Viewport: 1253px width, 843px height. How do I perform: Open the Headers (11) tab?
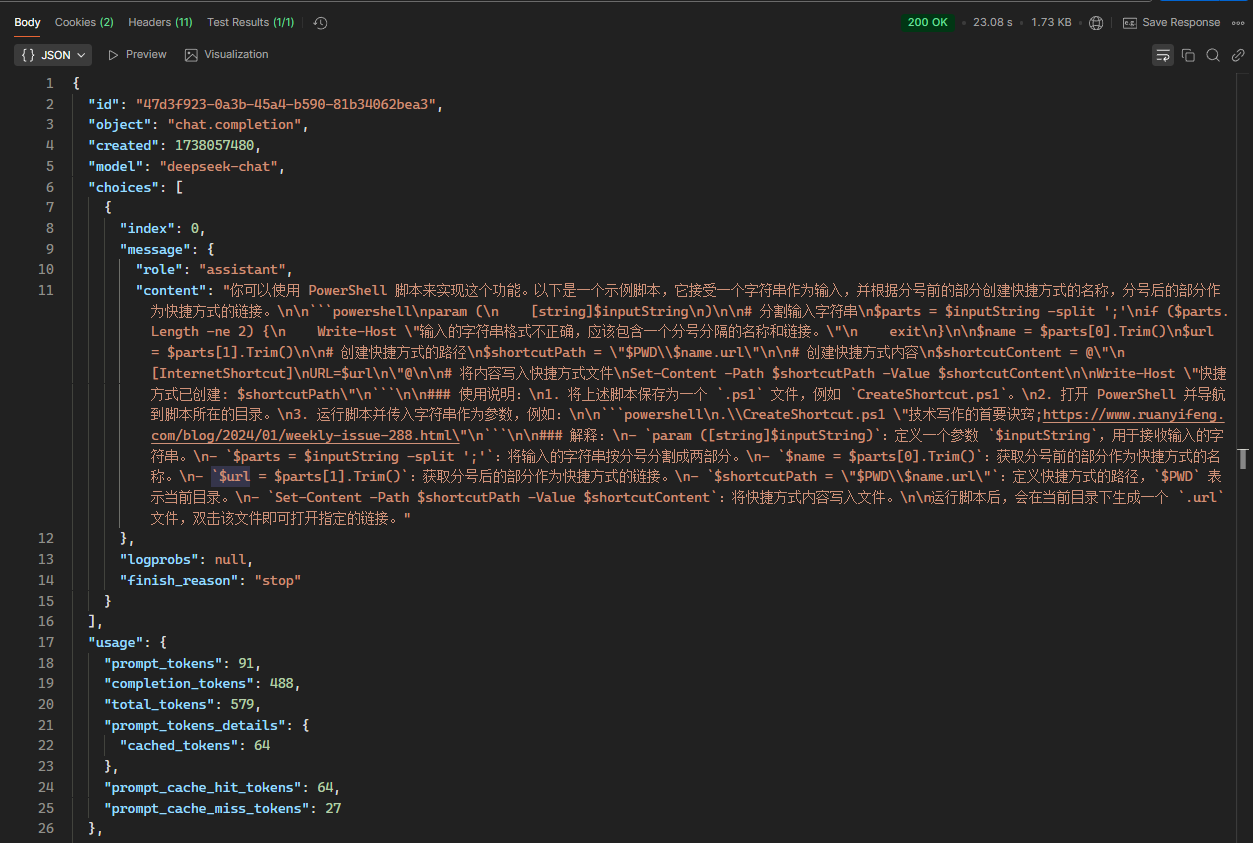click(x=160, y=22)
